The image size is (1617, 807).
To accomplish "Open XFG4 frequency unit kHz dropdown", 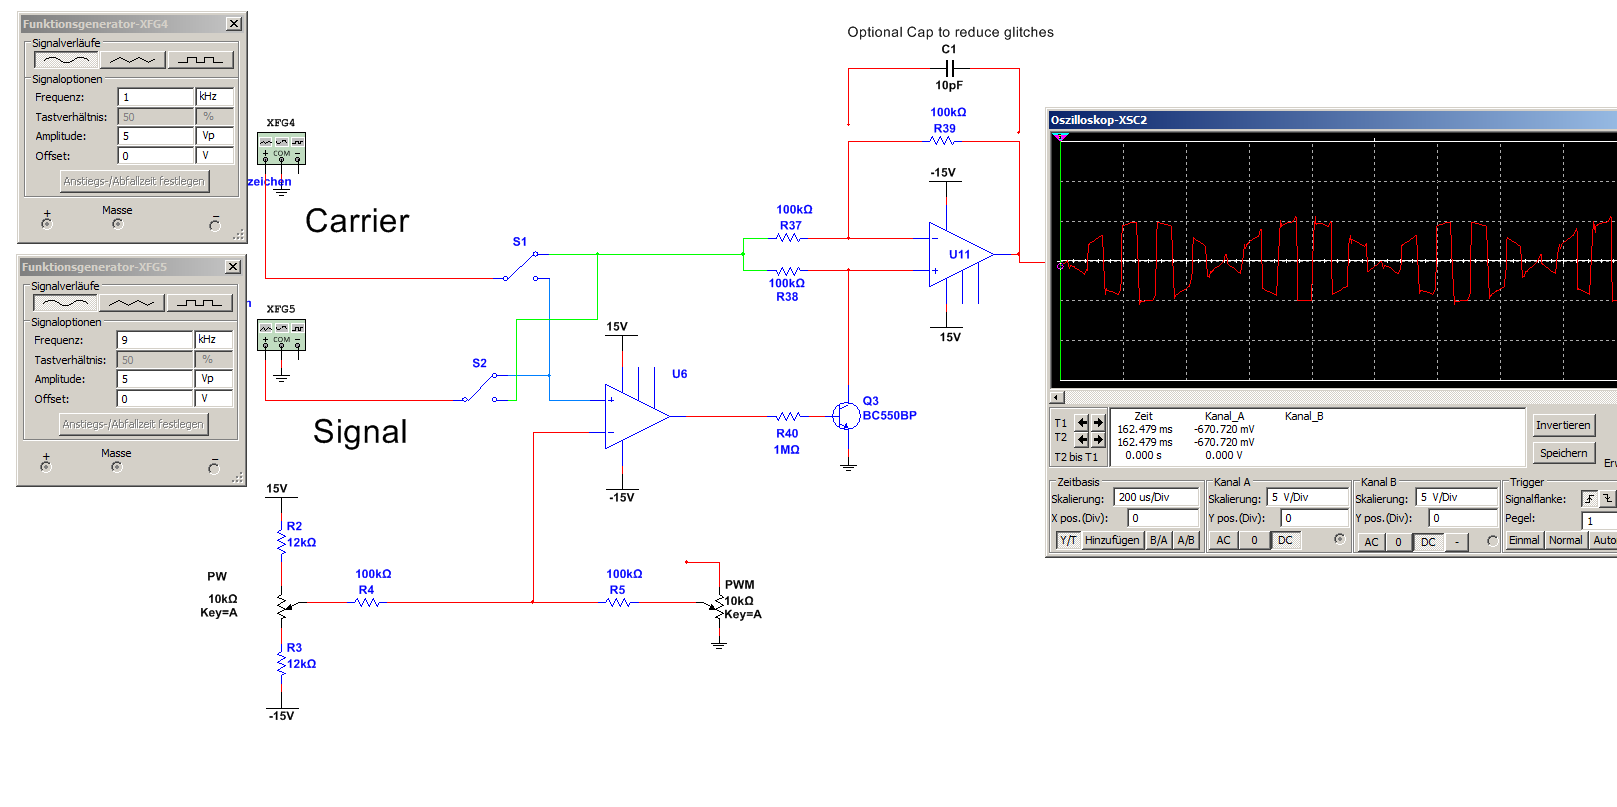I will coord(215,97).
